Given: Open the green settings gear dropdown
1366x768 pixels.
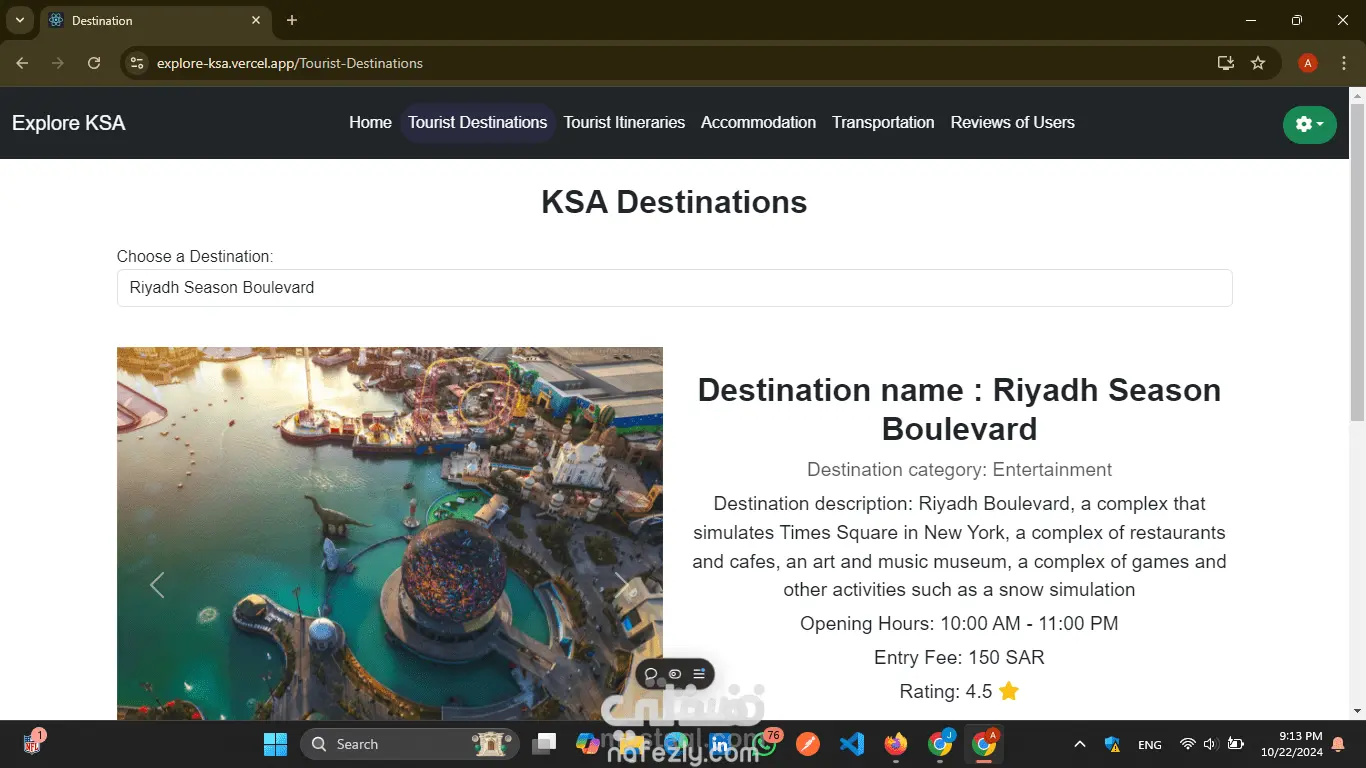Looking at the screenshot, I should pyautogui.click(x=1309, y=124).
